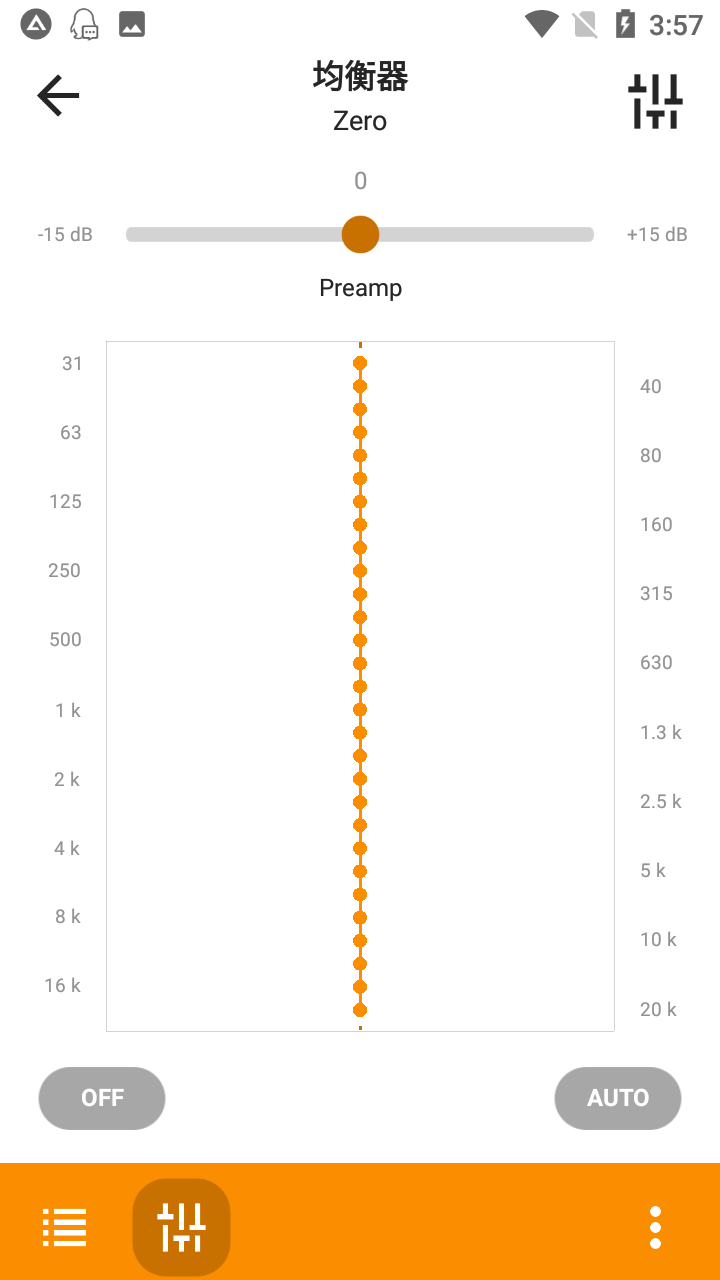
Task: Tap the image notification icon in status bar
Action: (x=132, y=24)
